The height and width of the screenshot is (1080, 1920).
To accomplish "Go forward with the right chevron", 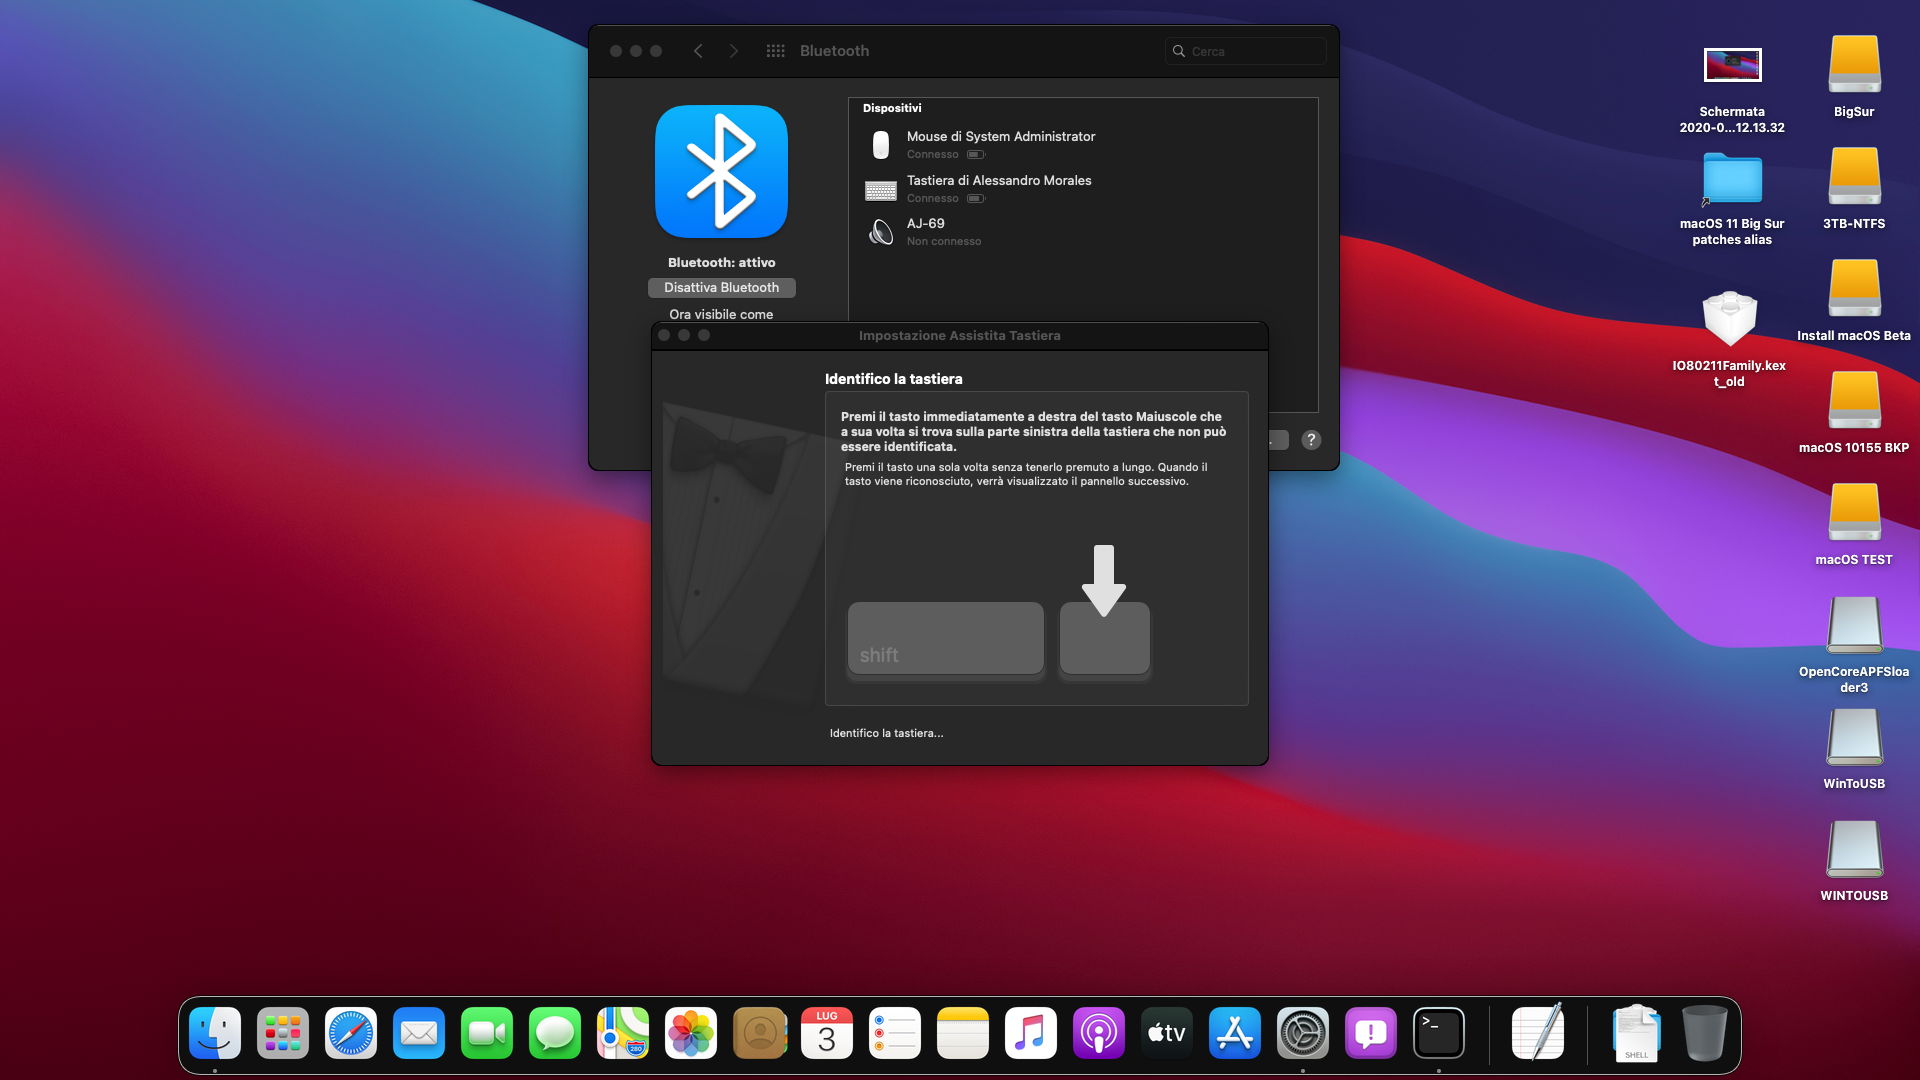I will (733, 51).
